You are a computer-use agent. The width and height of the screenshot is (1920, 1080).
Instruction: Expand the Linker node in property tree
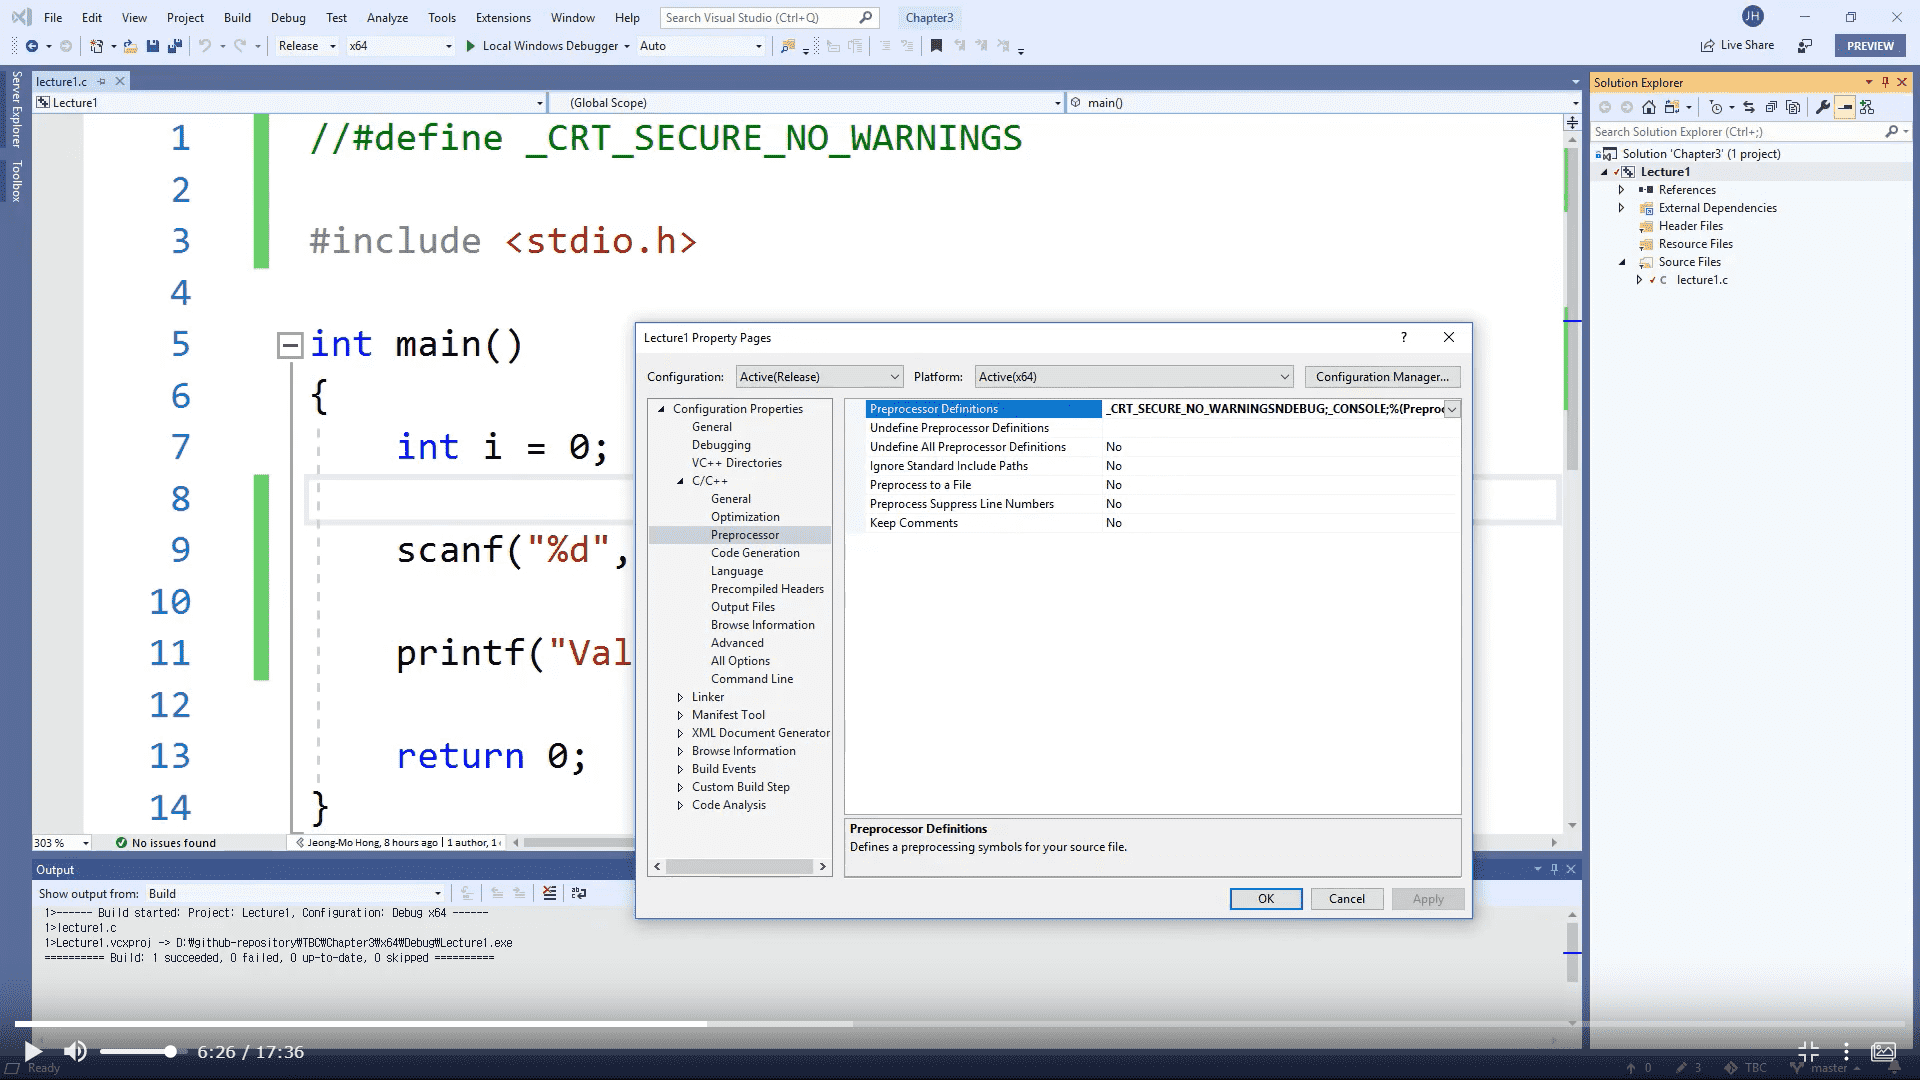[681, 697]
